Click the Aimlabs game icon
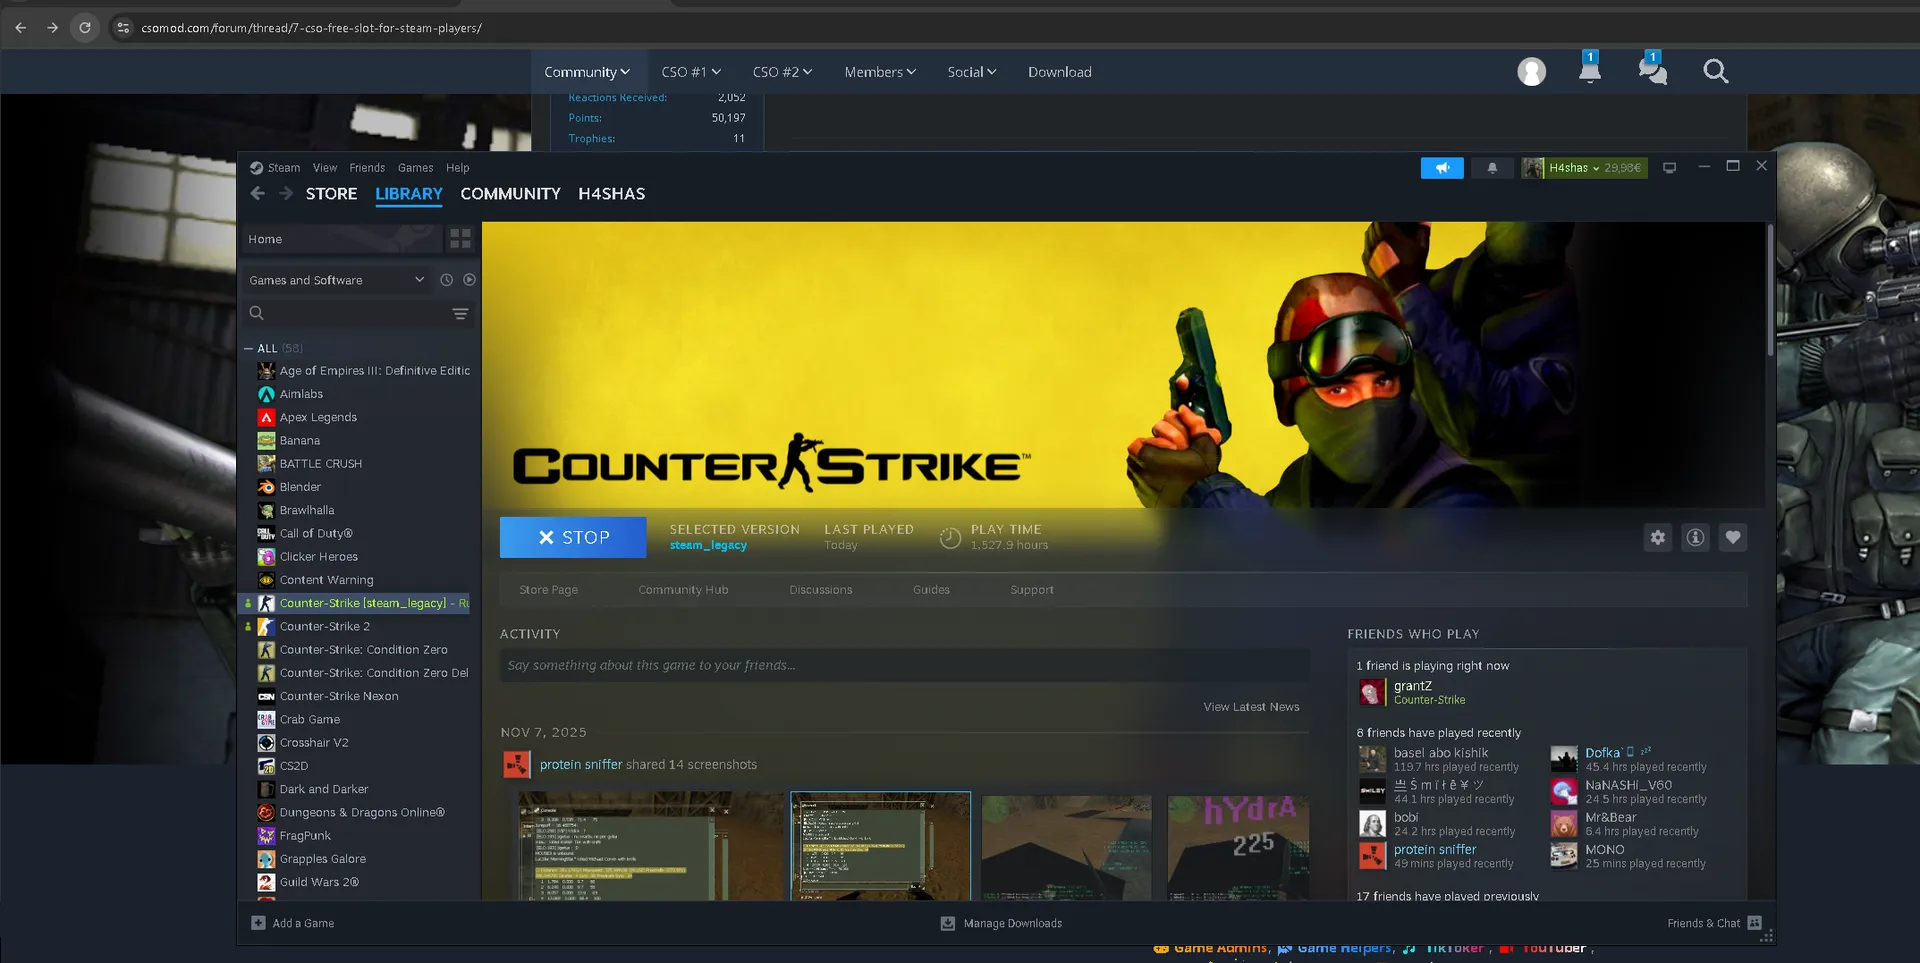Screen dimensions: 1920x963 pos(266,394)
